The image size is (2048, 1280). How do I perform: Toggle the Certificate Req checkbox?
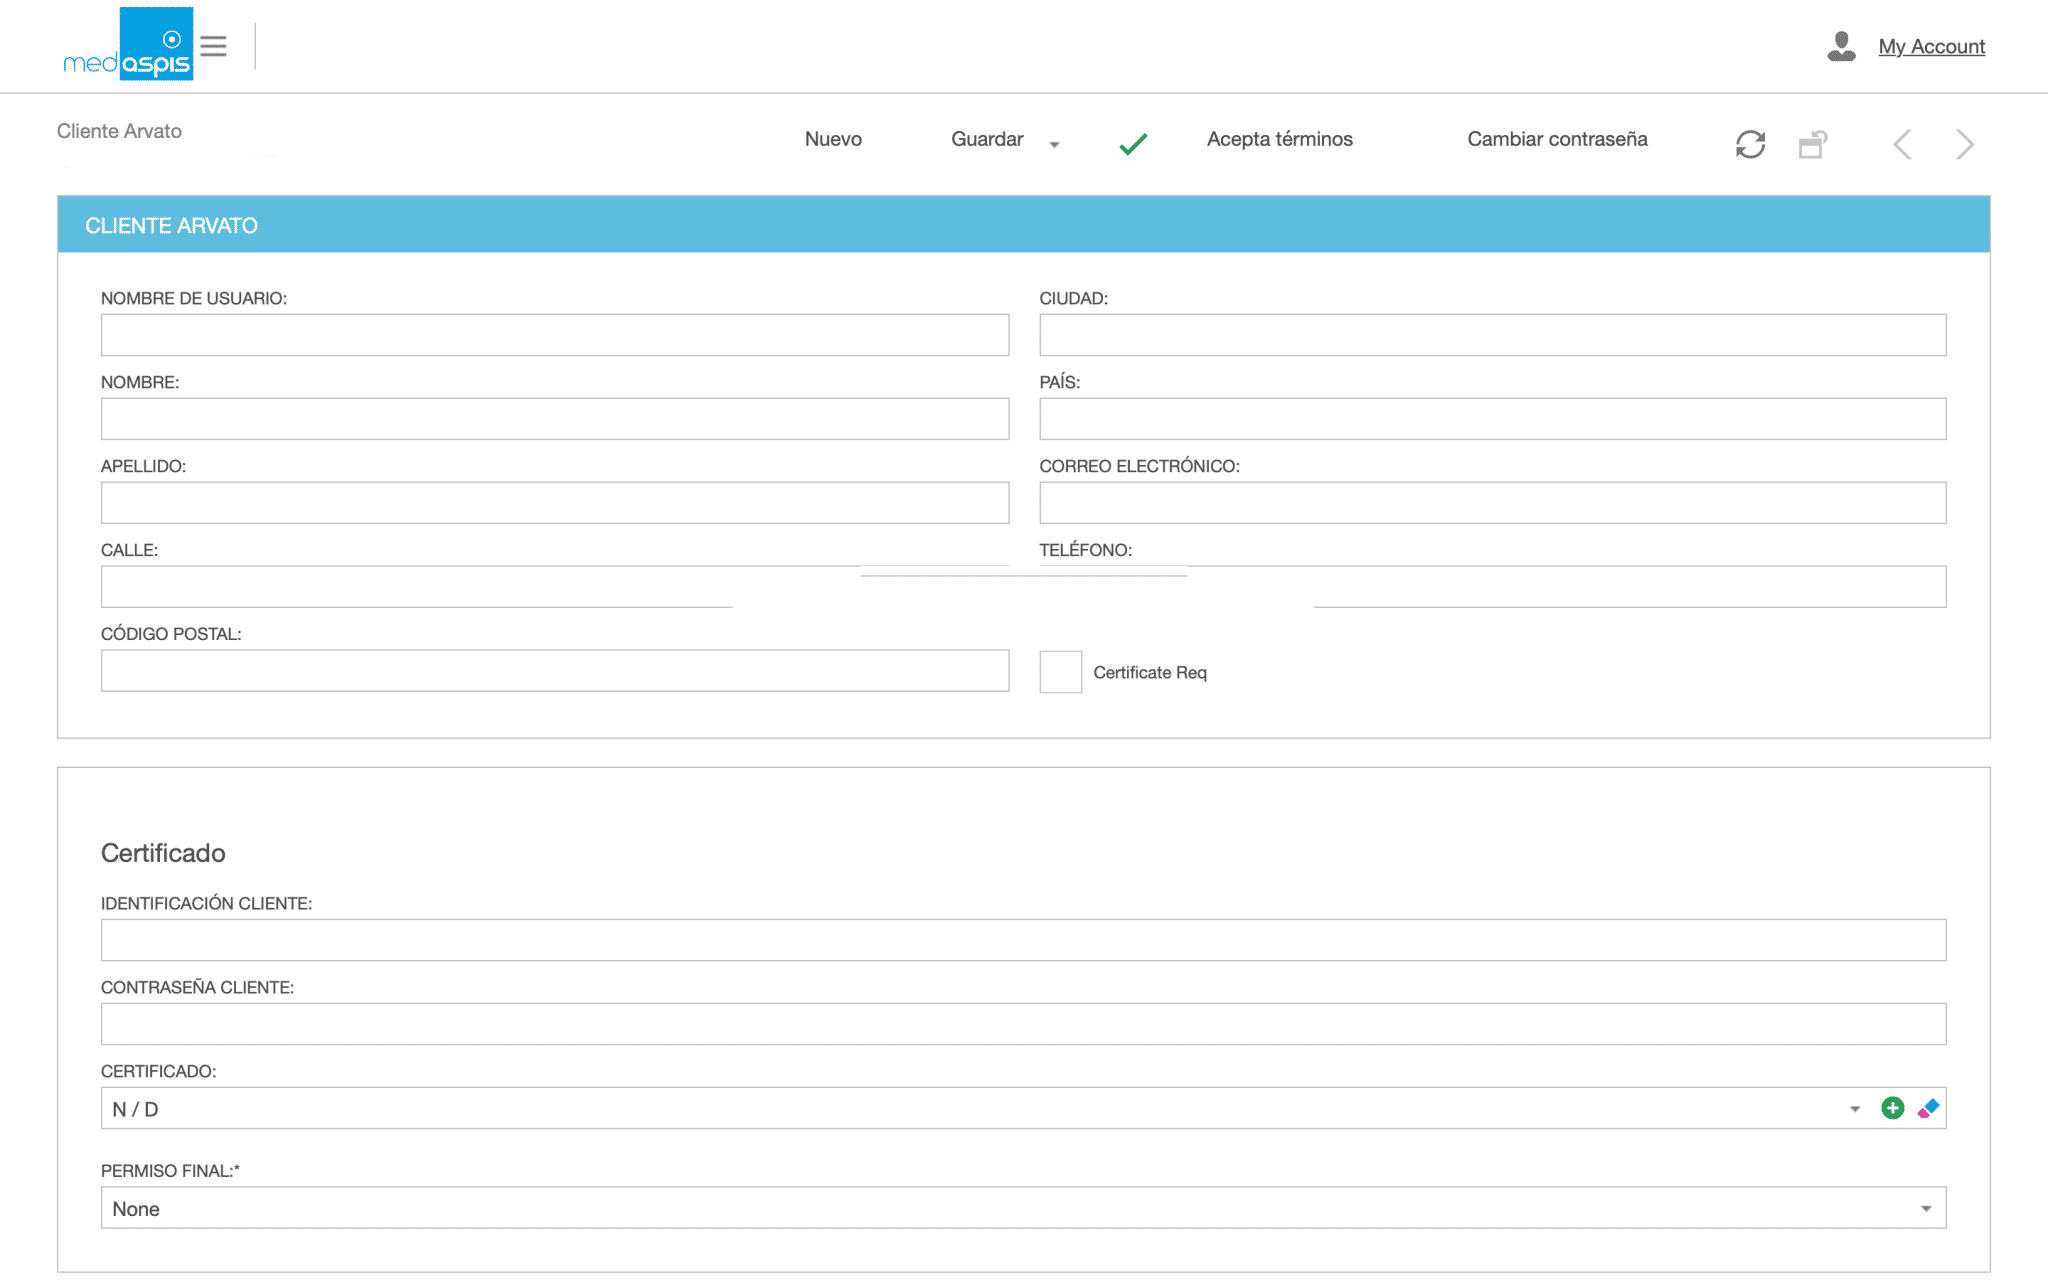pyautogui.click(x=1060, y=672)
